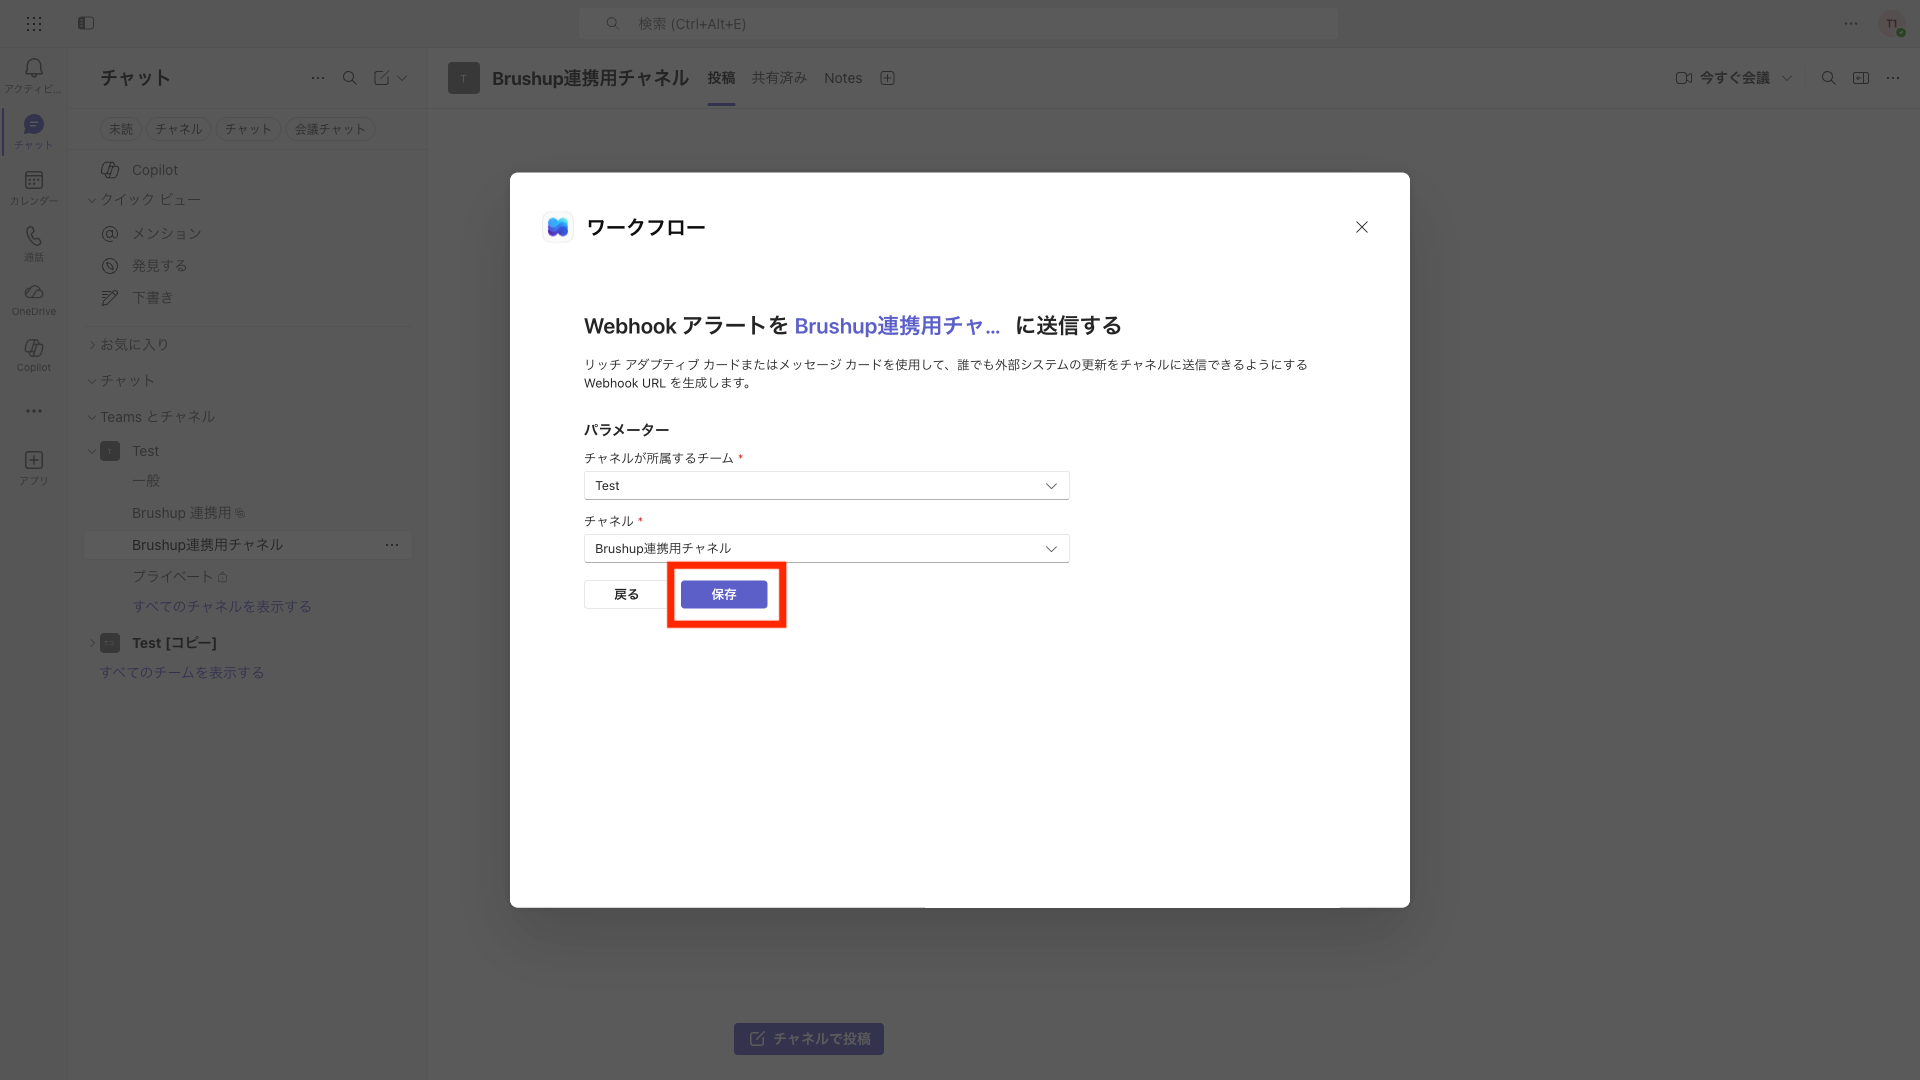Screen dimensions: 1920x1080
Task: Select the Chat icon in left rail
Action: click(x=34, y=131)
